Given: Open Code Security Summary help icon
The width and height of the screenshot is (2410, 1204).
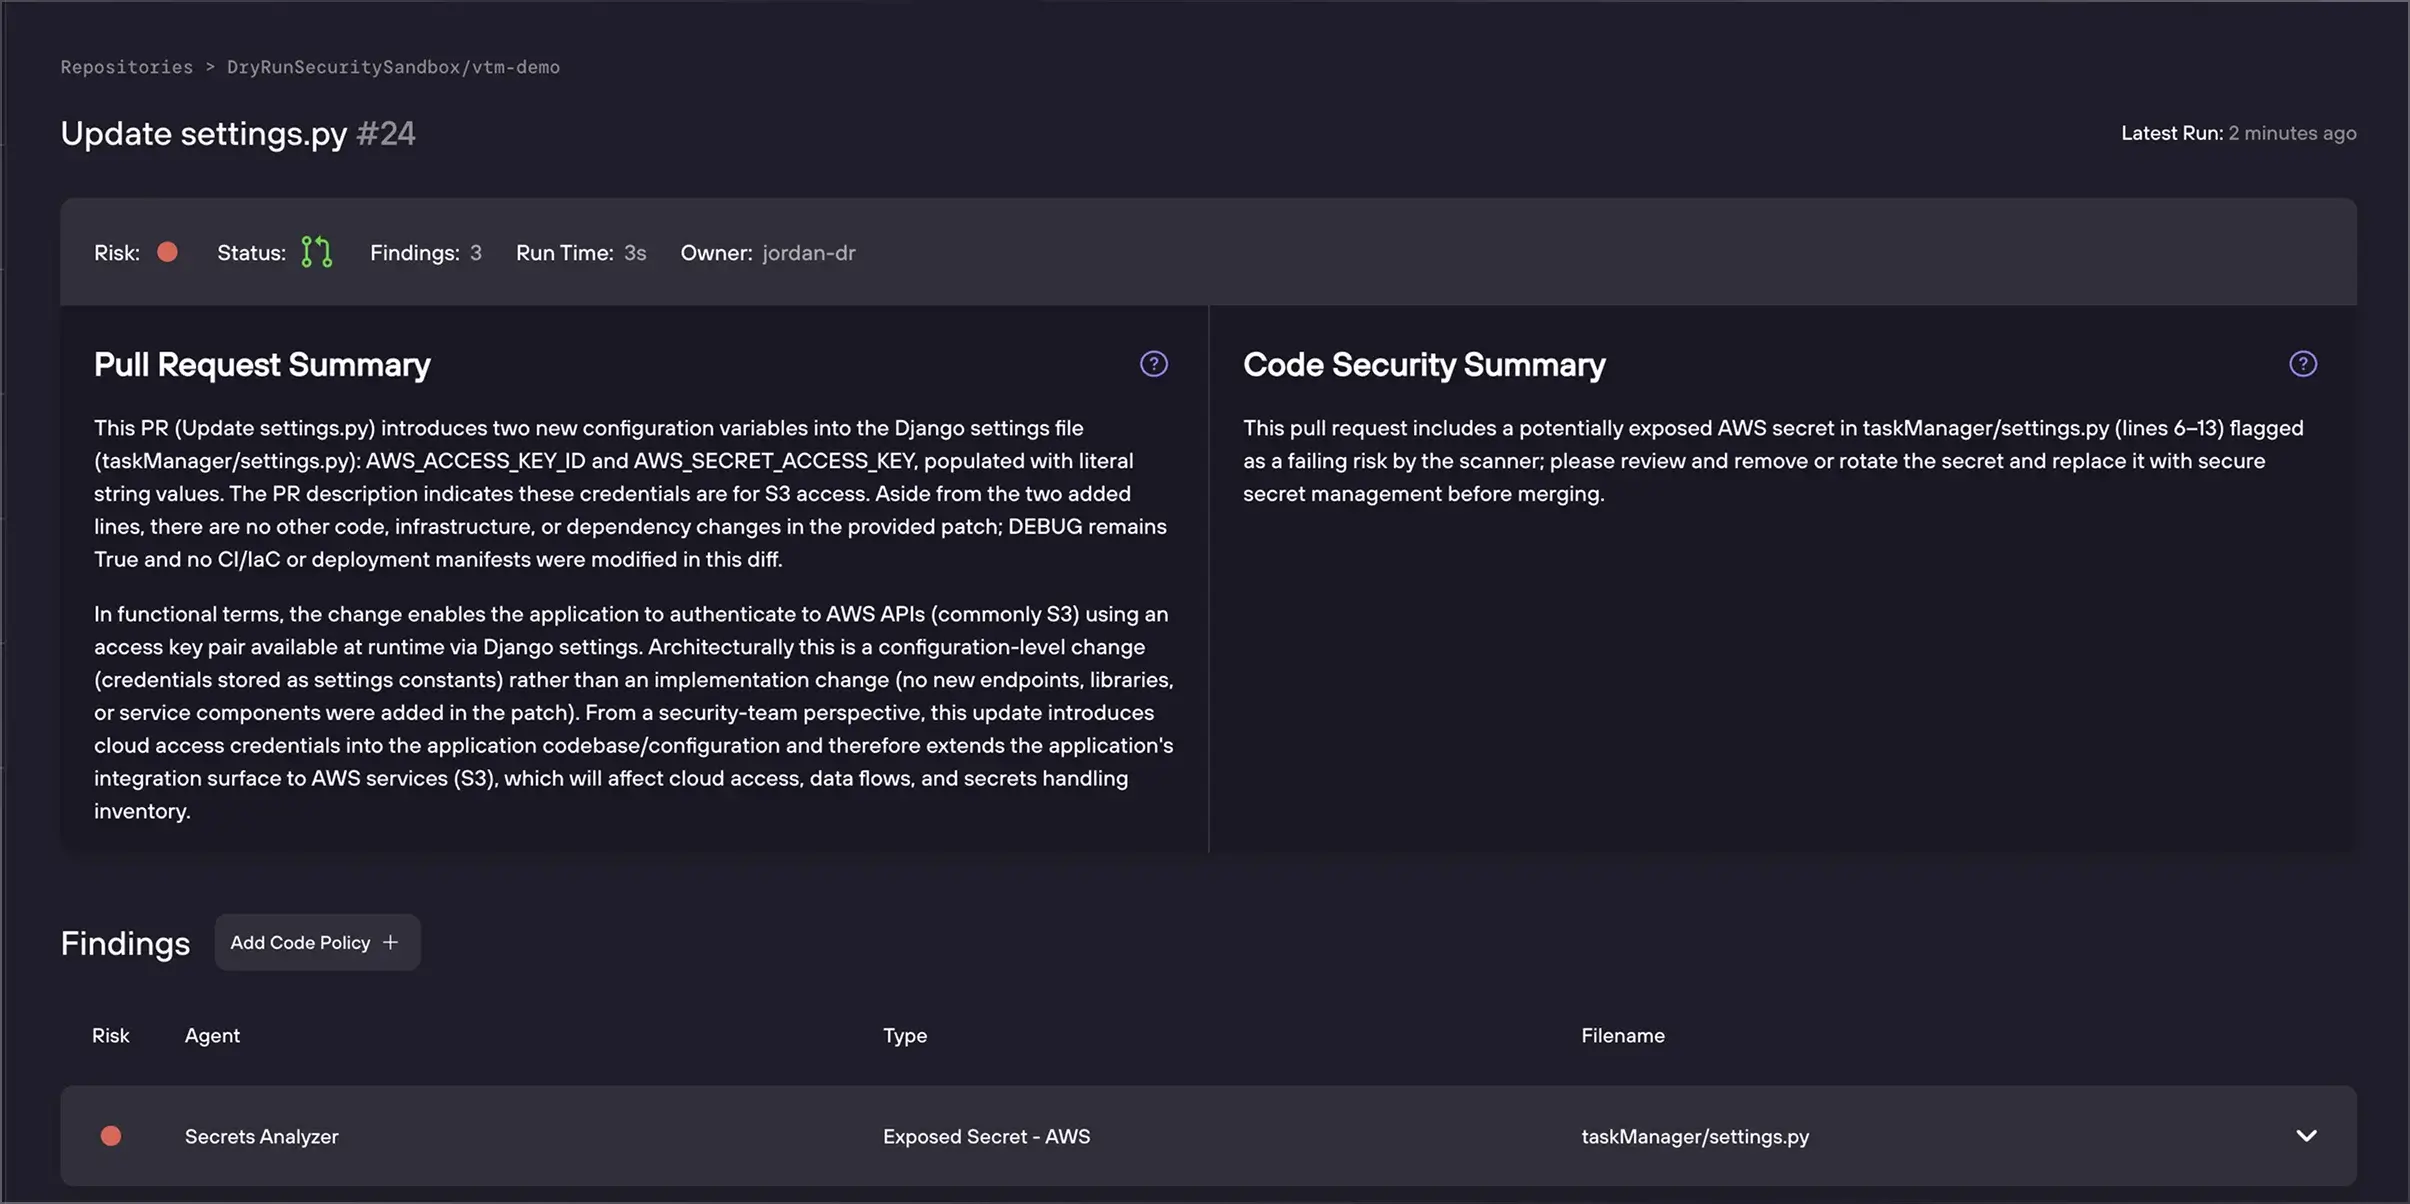Looking at the screenshot, I should [2302, 364].
